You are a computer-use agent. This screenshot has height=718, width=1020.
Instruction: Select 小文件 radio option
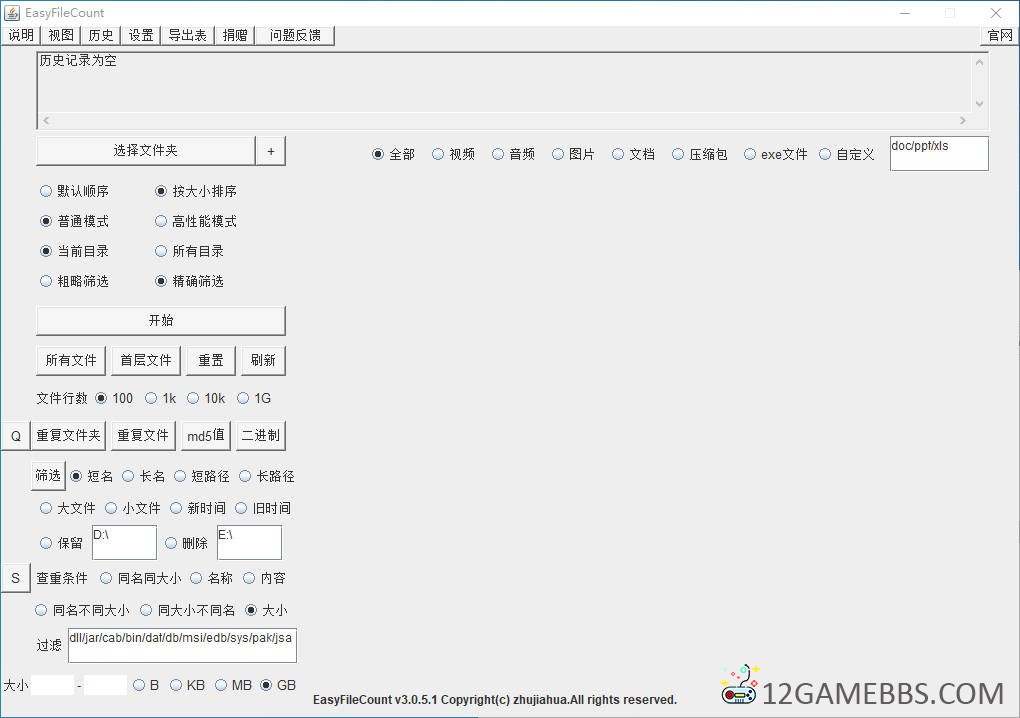tap(133, 509)
